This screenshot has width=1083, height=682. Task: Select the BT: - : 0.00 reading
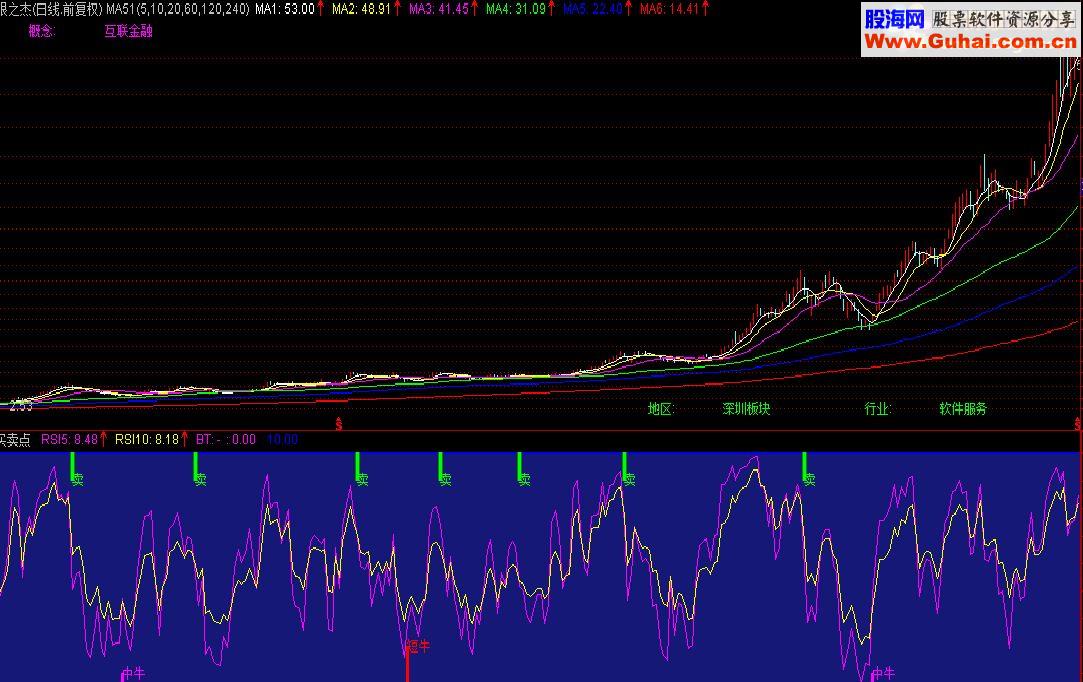226,439
